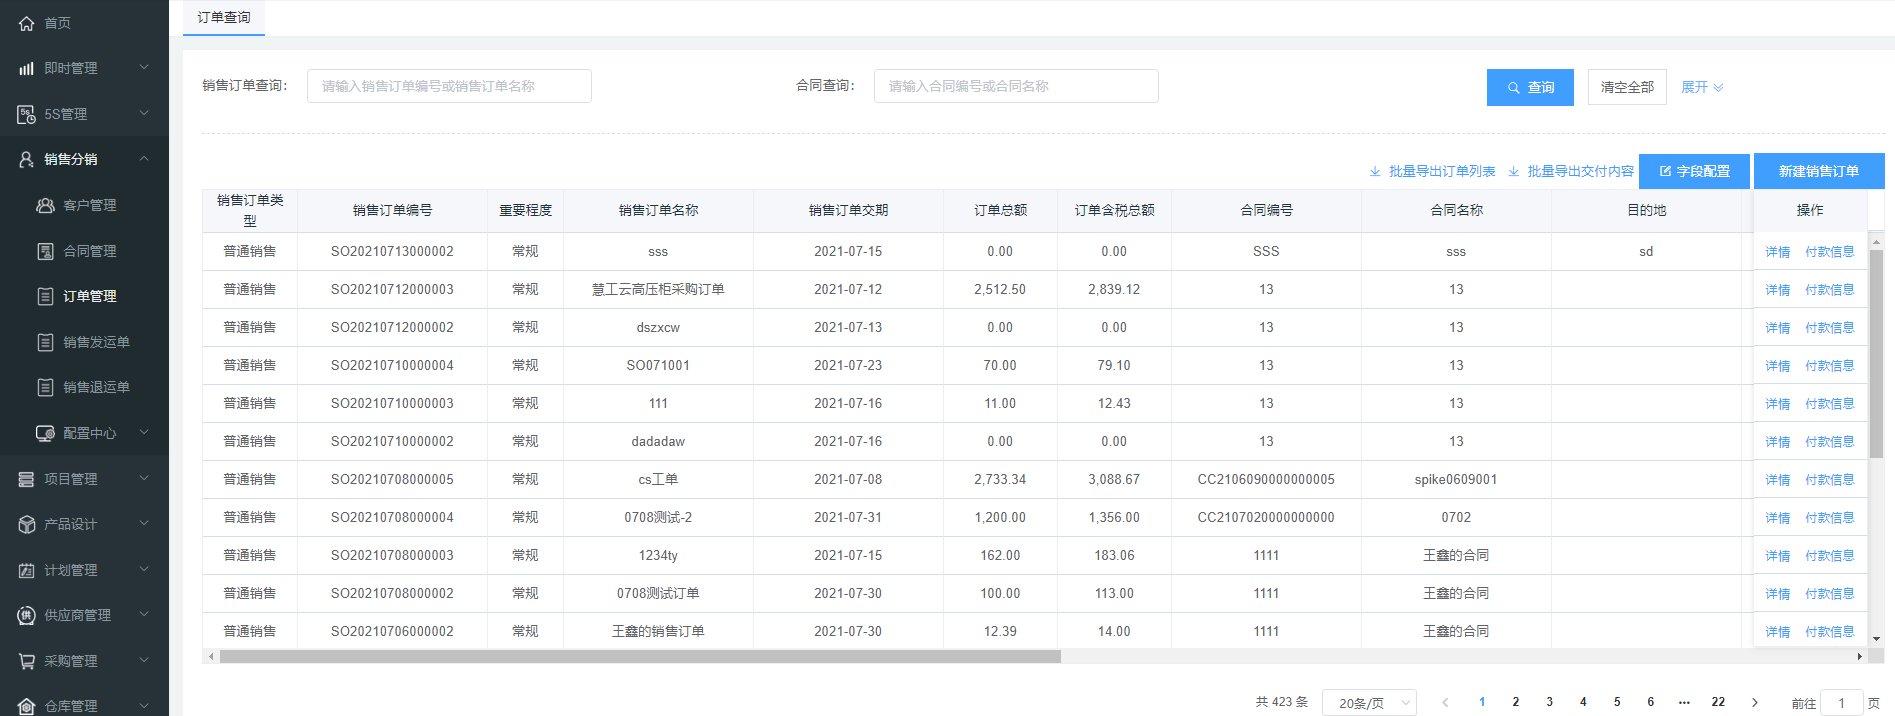The width and height of the screenshot is (1895, 716).
Task: Click the 即时管理 bar chart icon
Action: point(26,68)
